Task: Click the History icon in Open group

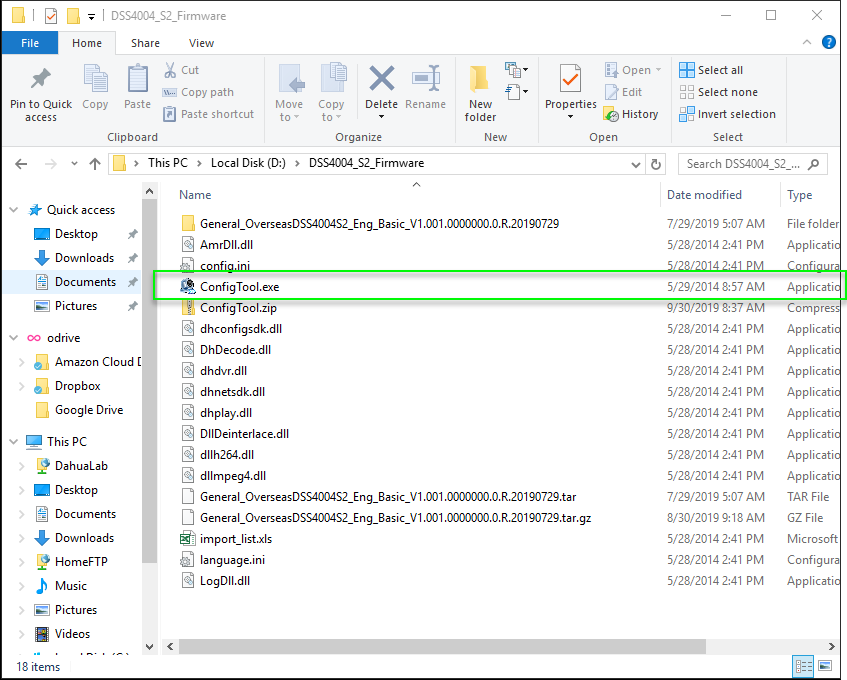Action: 611,115
